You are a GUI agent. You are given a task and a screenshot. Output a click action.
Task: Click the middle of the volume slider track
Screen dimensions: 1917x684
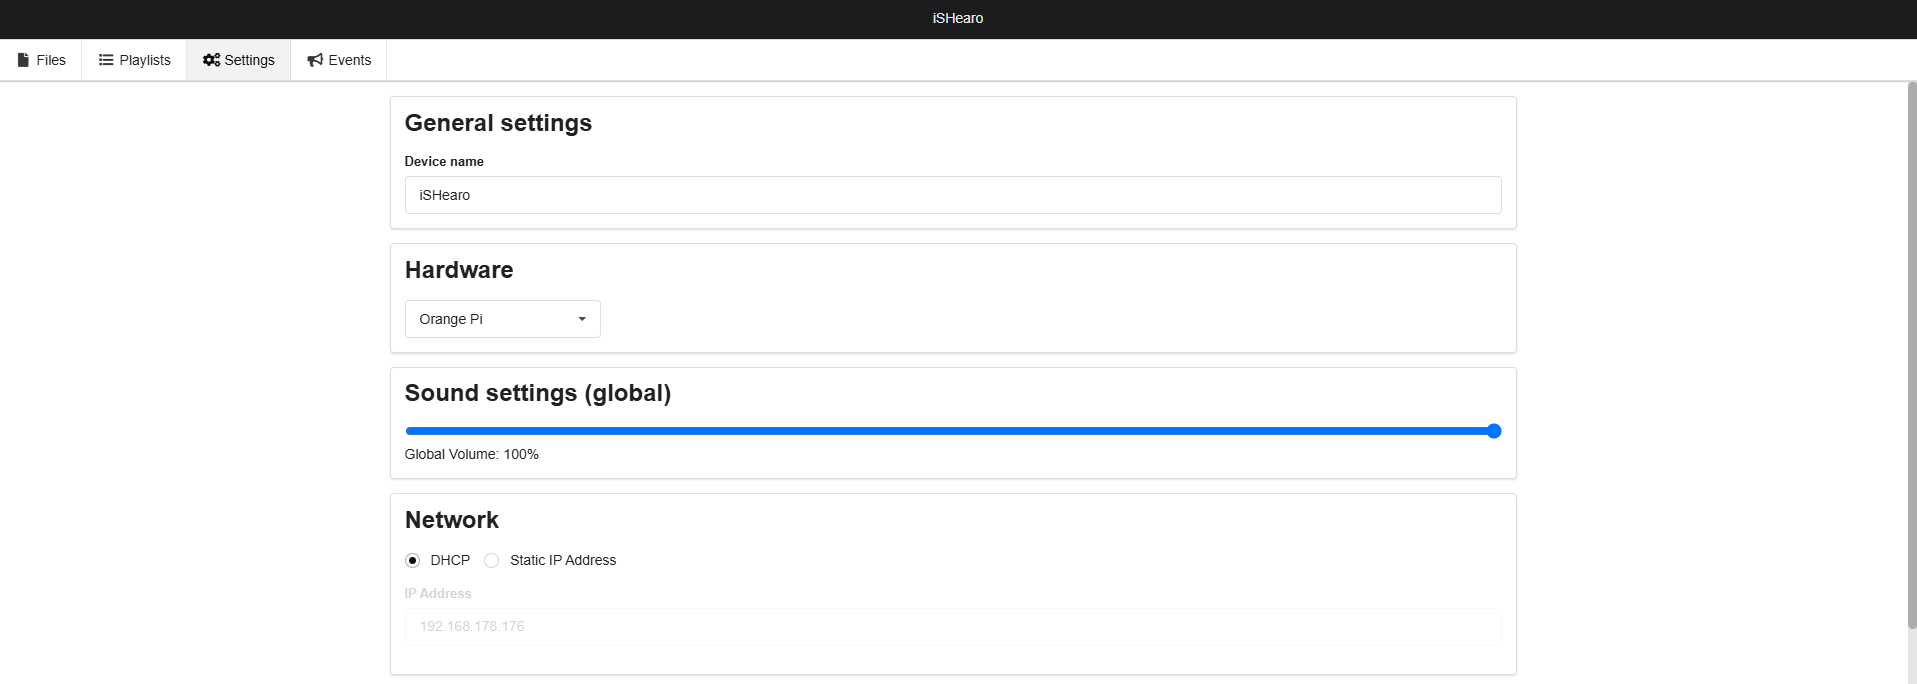point(950,431)
